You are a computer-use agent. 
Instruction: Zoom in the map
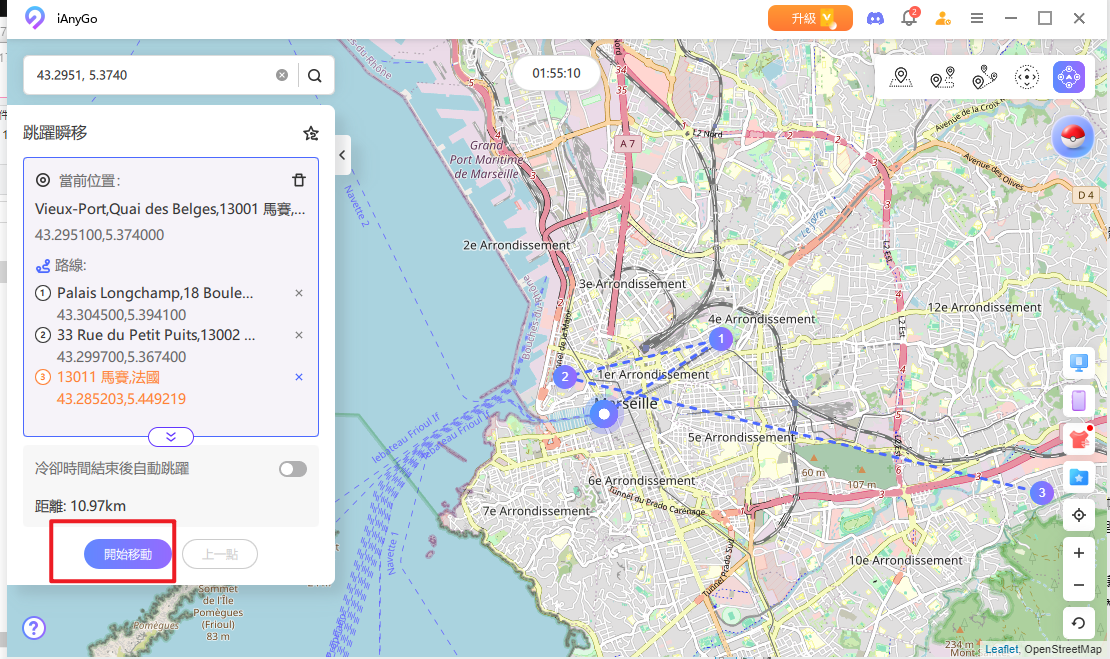point(1078,553)
